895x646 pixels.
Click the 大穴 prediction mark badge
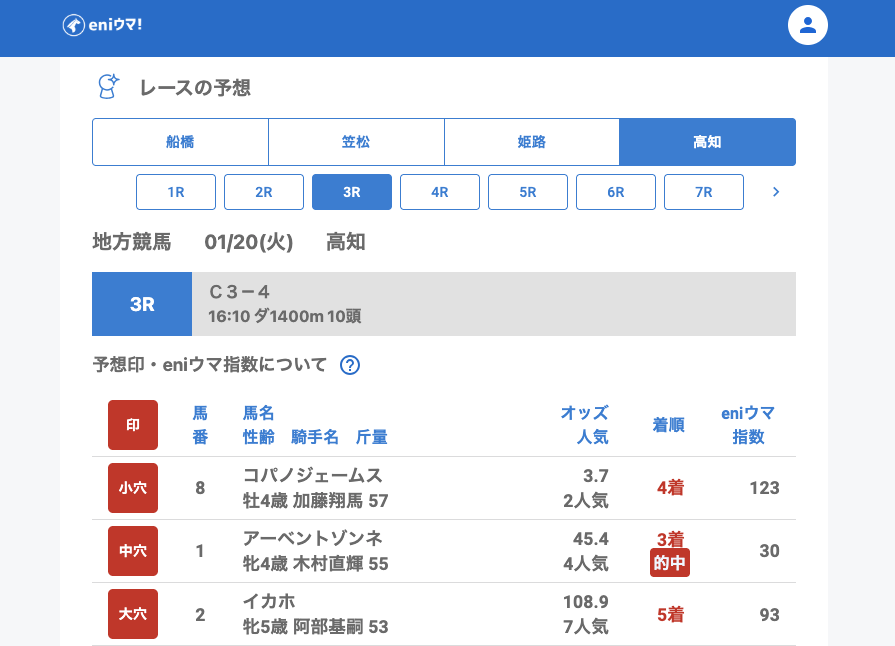(x=133, y=614)
